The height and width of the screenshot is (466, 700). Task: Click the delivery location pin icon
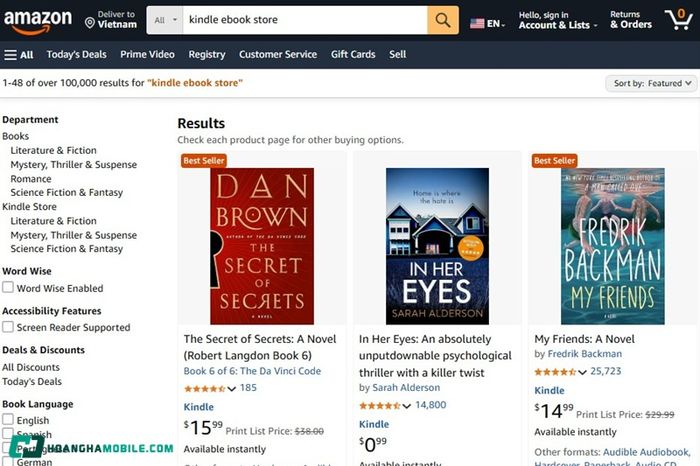[90, 22]
